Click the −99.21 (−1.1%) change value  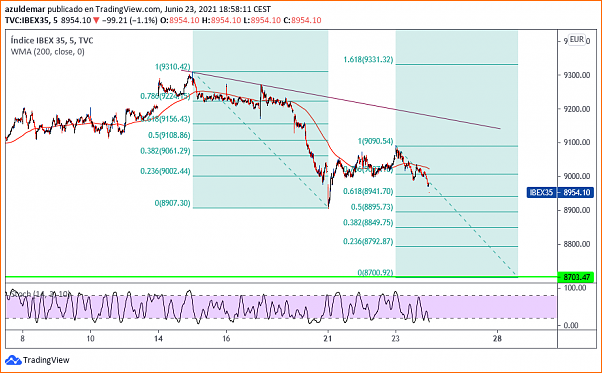pyautogui.click(x=130, y=20)
